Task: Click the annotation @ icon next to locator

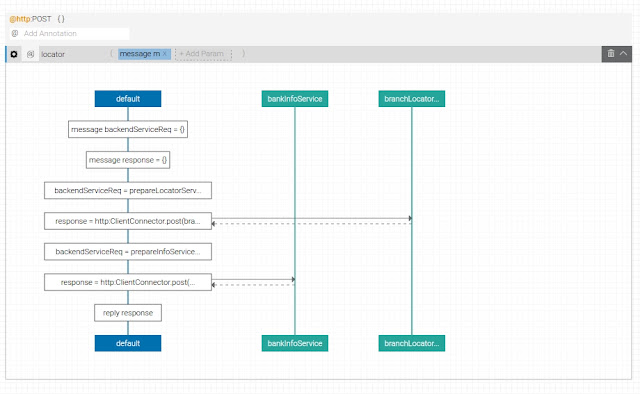Action: click(x=30, y=54)
